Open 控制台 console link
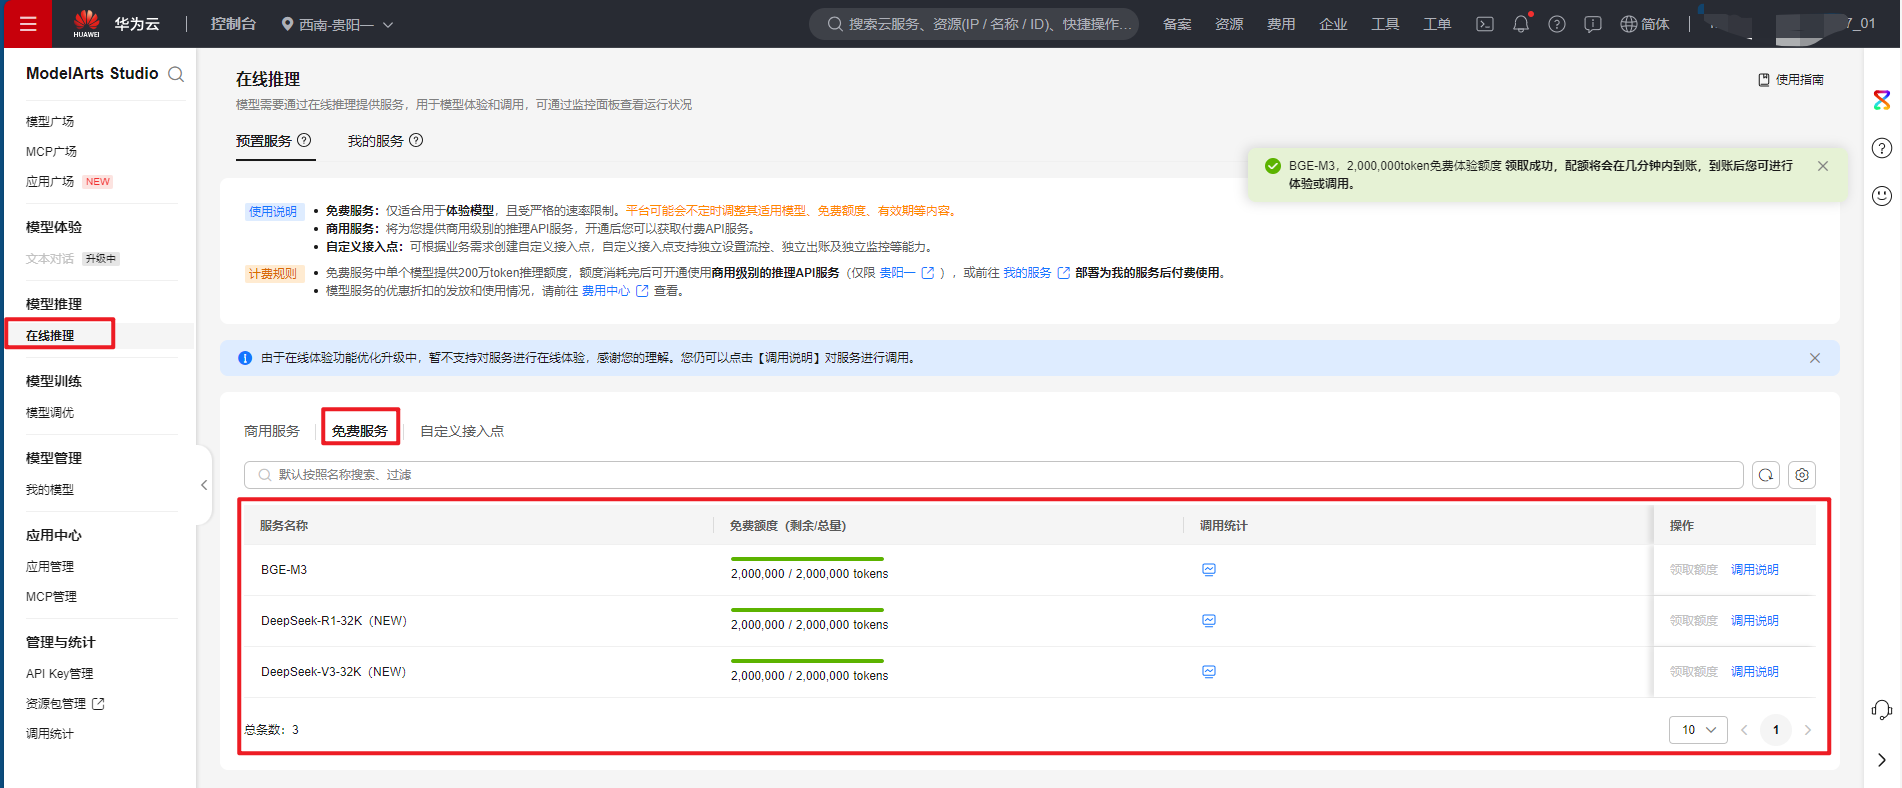 coord(233,24)
